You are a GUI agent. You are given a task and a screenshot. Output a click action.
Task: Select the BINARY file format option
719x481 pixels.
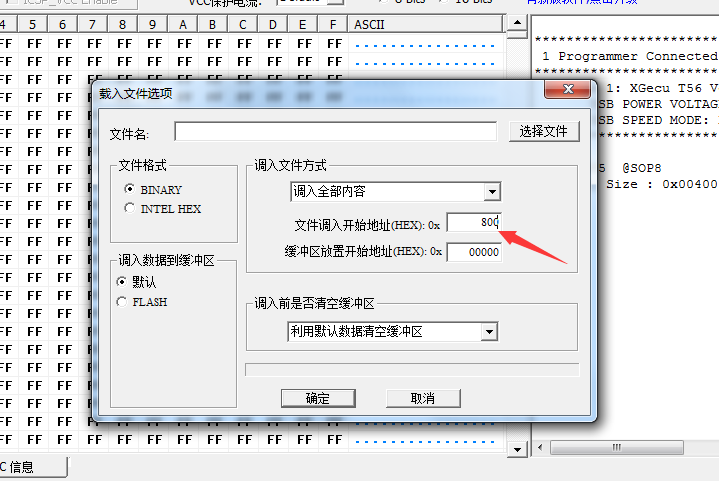click(129, 189)
